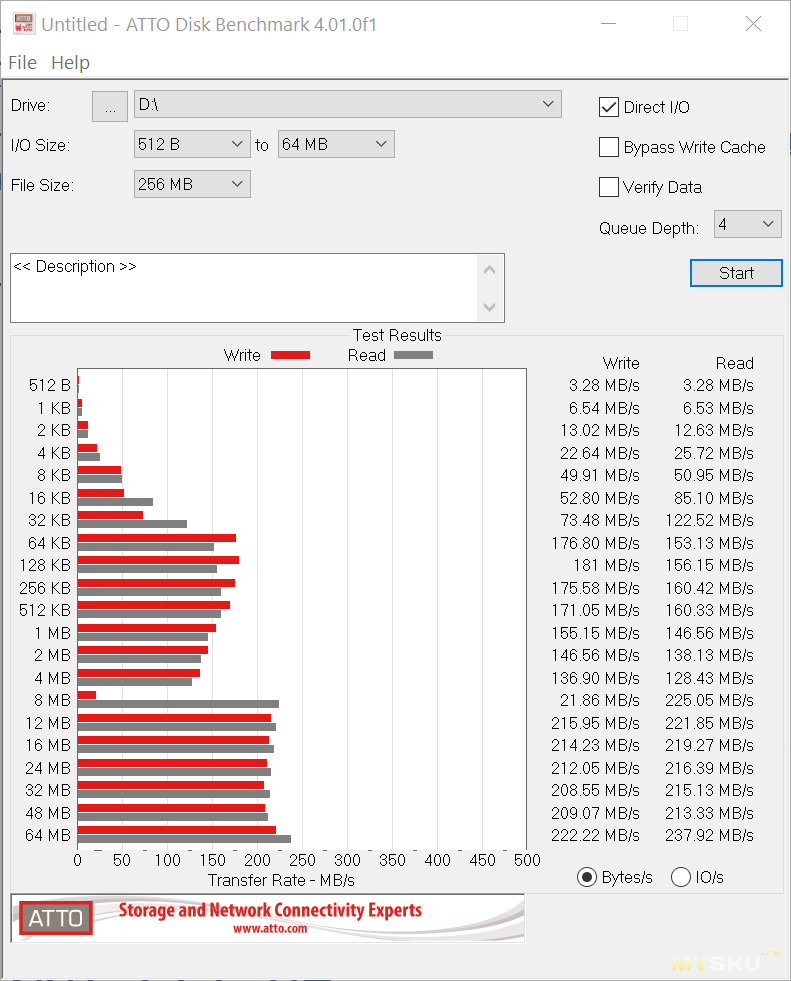This screenshot has width=791, height=981.
Task: Click the Test Results heading
Action: (x=397, y=335)
